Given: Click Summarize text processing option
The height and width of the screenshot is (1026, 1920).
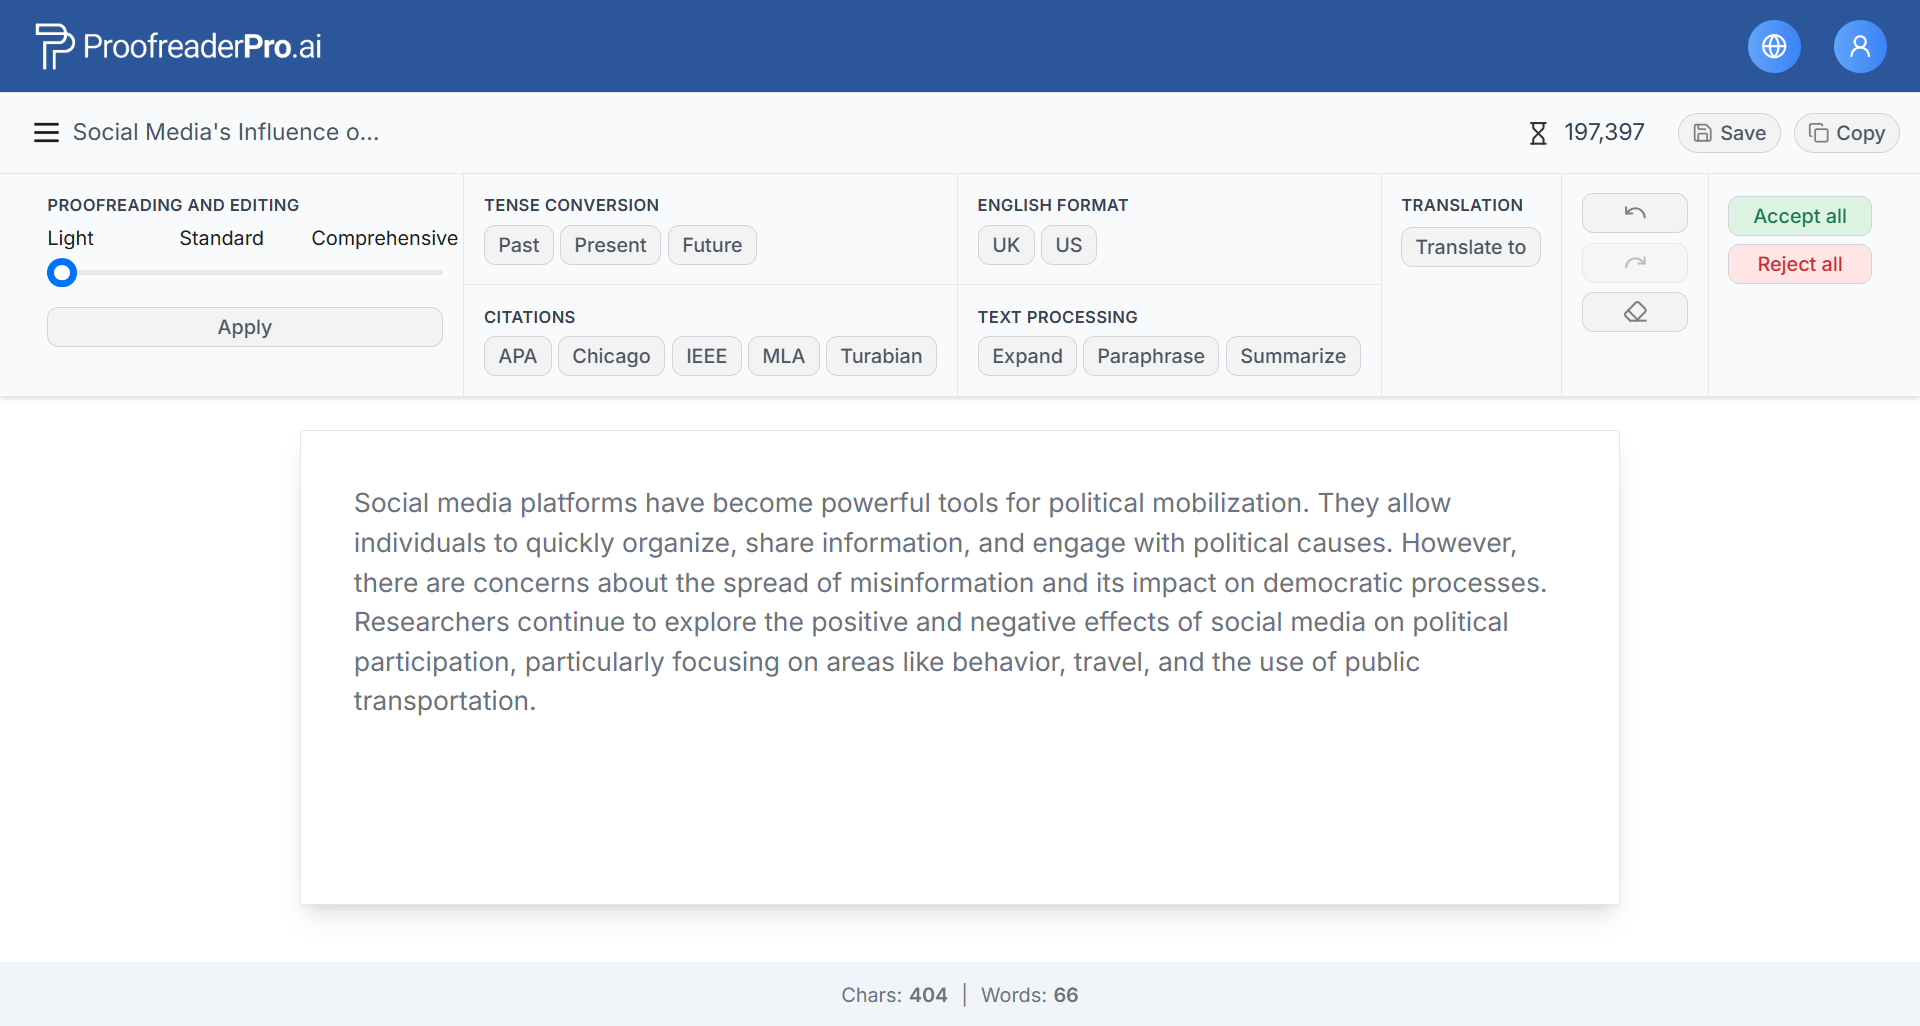Looking at the screenshot, I should click(x=1292, y=356).
